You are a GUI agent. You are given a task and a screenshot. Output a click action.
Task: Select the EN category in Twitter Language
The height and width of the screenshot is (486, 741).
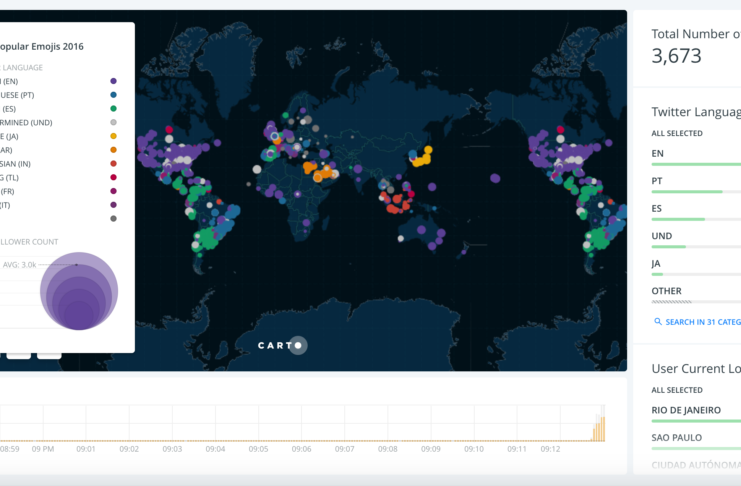pyautogui.click(x=657, y=154)
